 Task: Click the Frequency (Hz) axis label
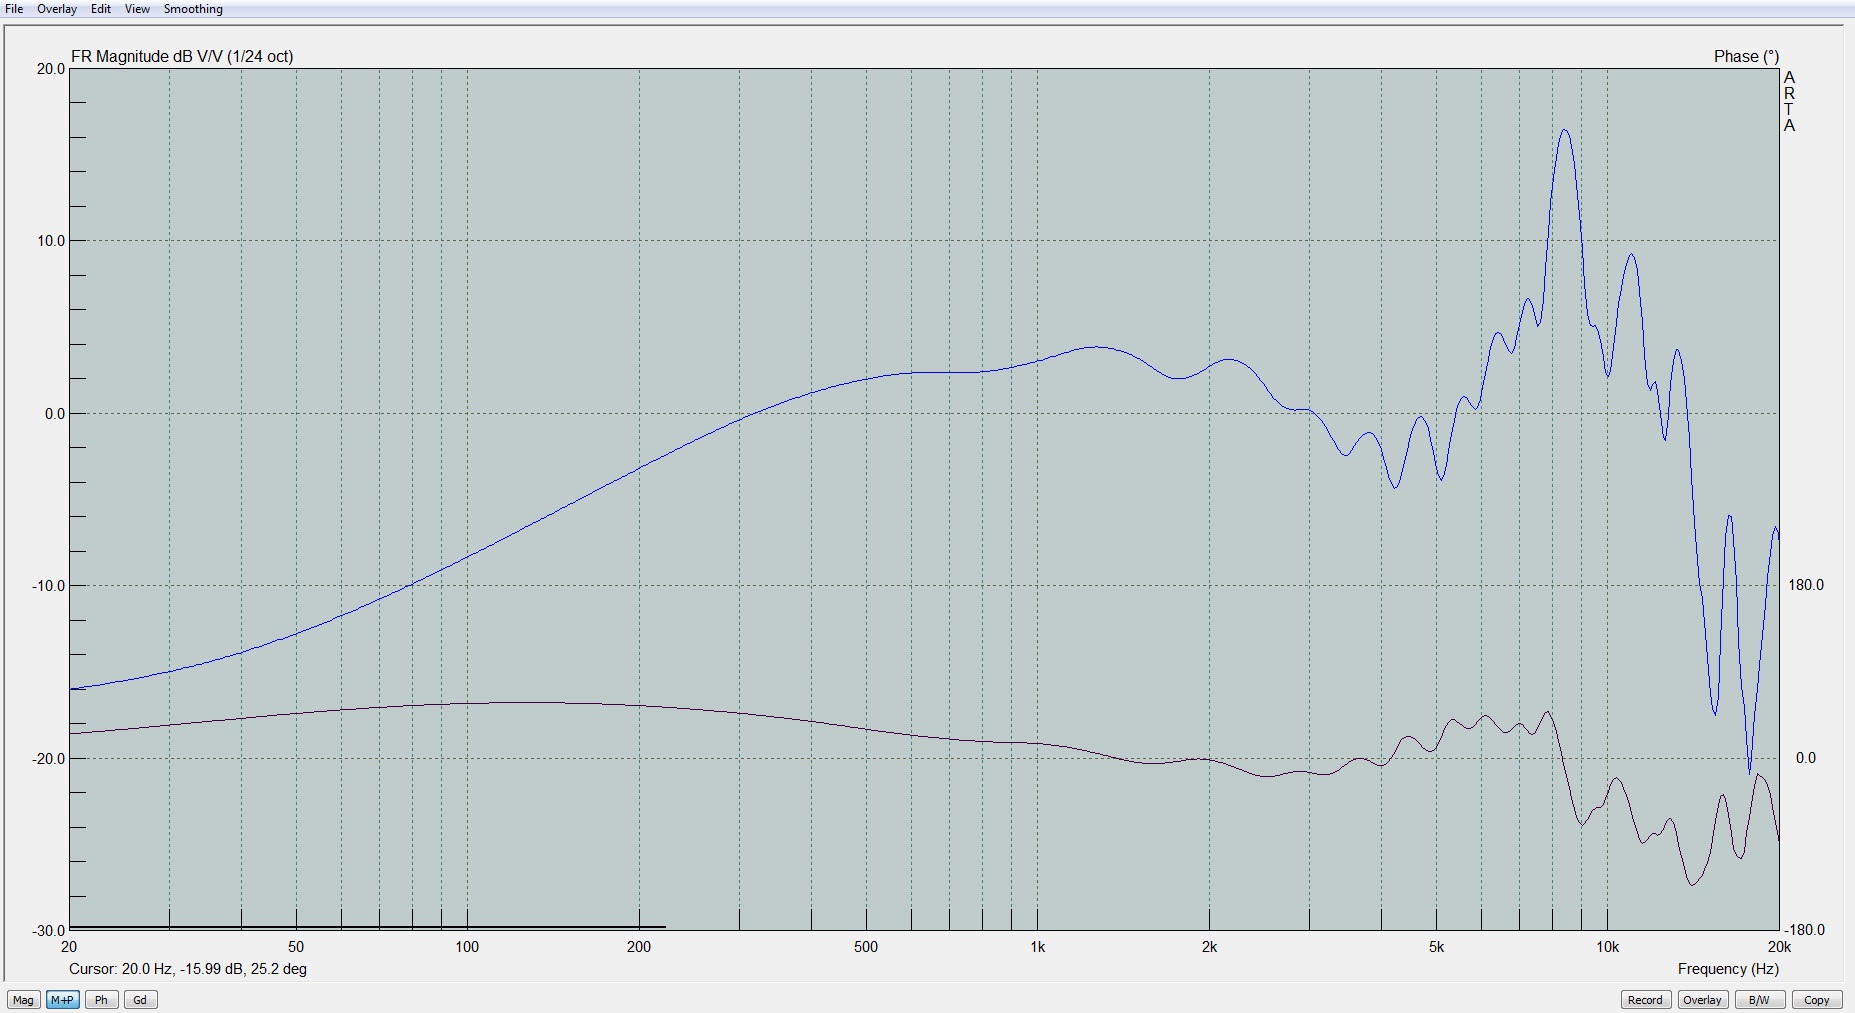[x=1728, y=969]
